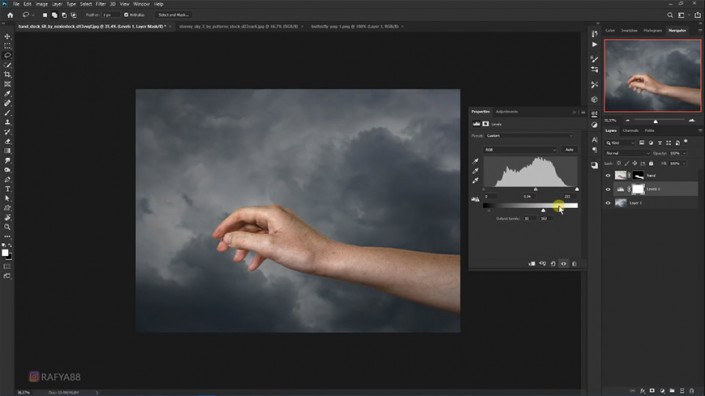Open the History panel icon
The image size is (705, 396).
[x=594, y=34]
